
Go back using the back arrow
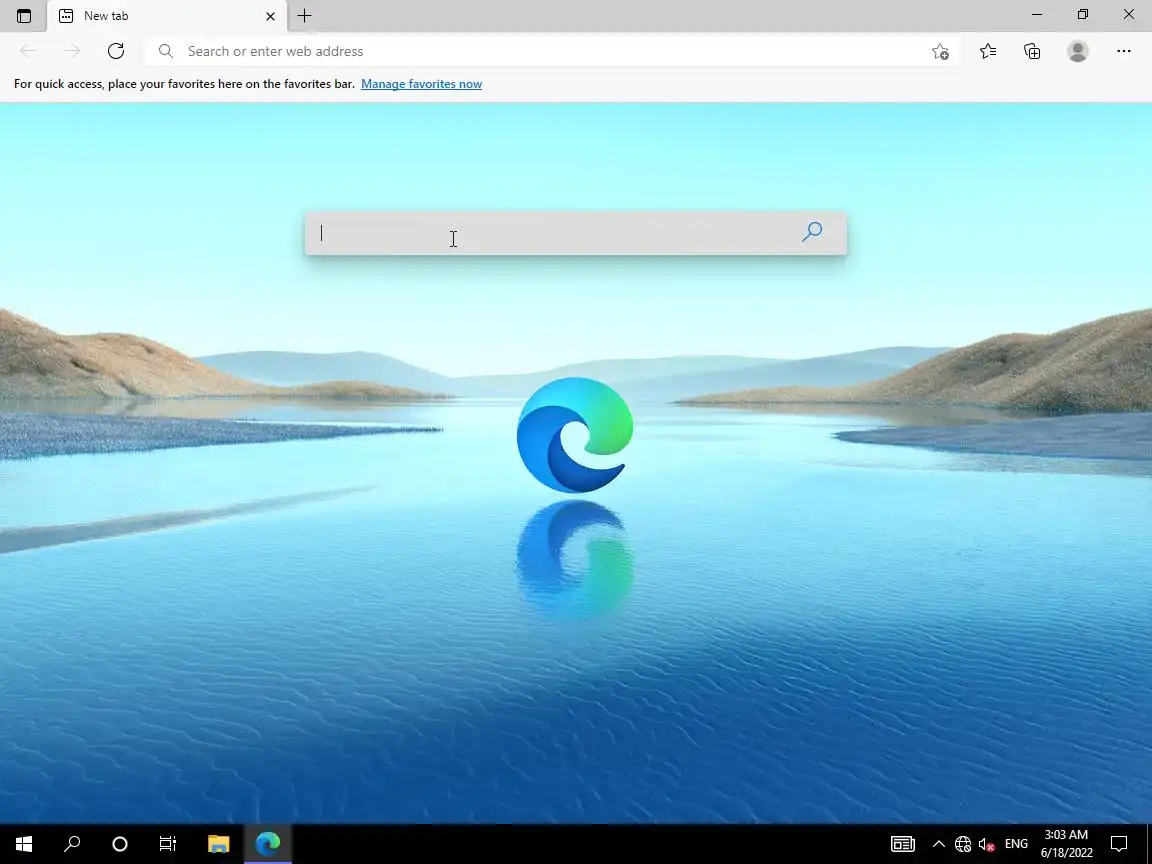point(28,51)
